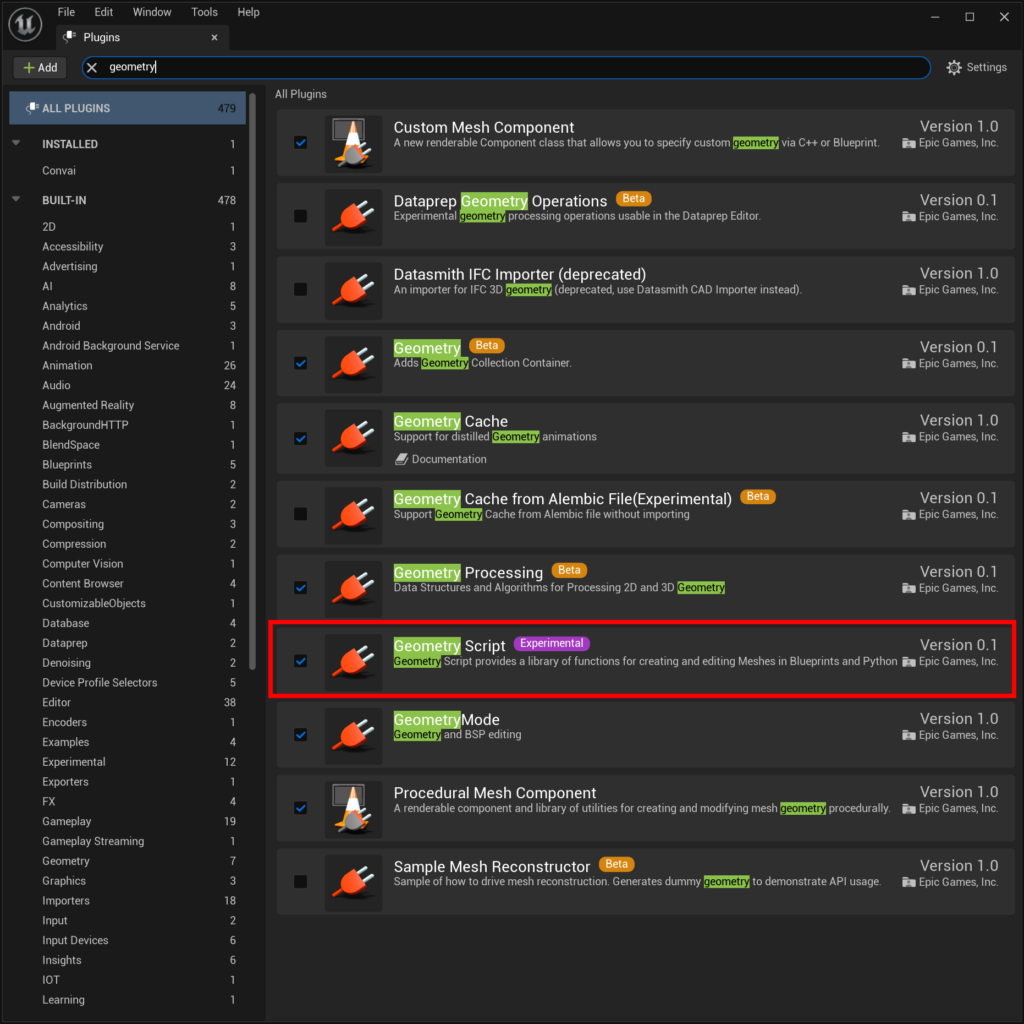Click the Geometry Cache from Alembic plug icon
This screenshot has width=1024, height=1024.
[353, 515]
